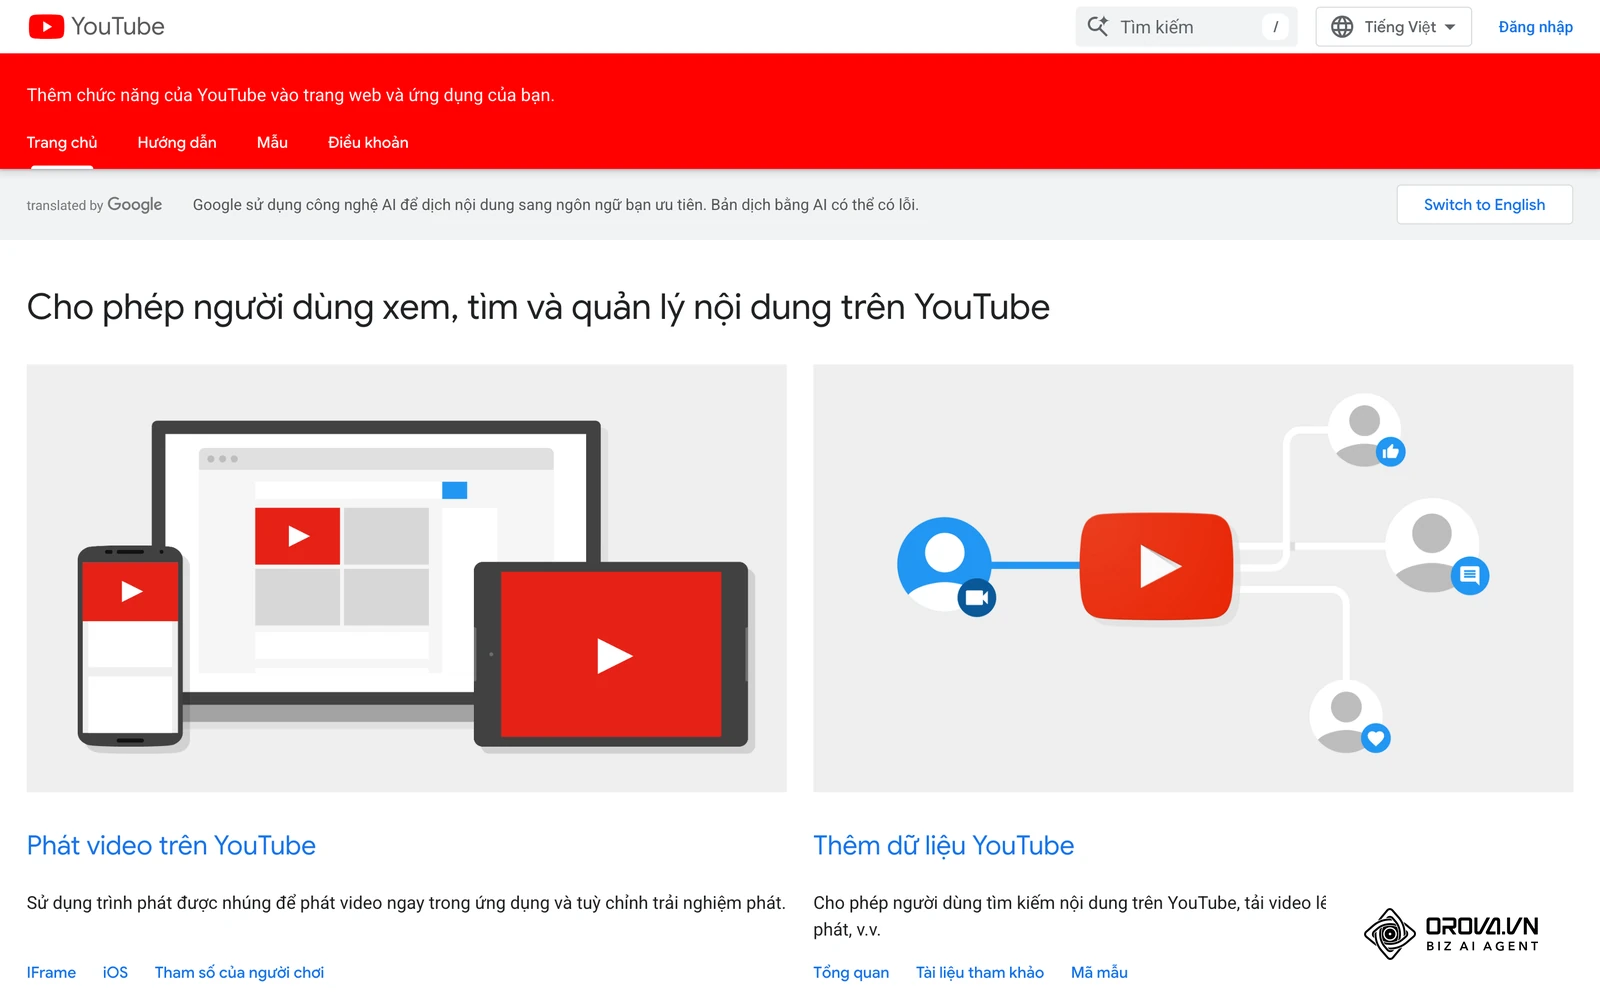The image size is (1600, 1000).
Task: Open the Tiếng Việt language dropdown
Action: coord(1393,27)
